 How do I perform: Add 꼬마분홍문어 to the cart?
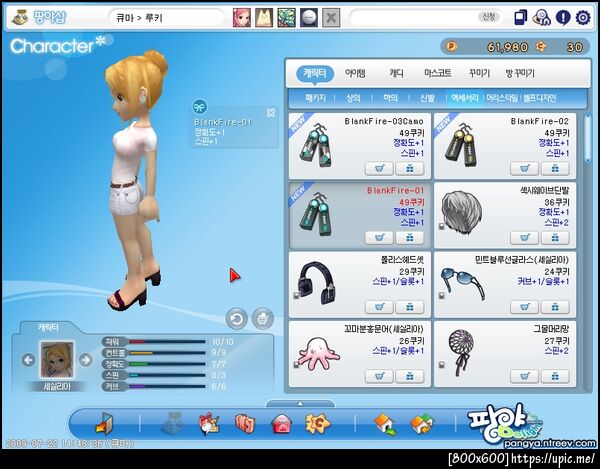click(379, 376)
